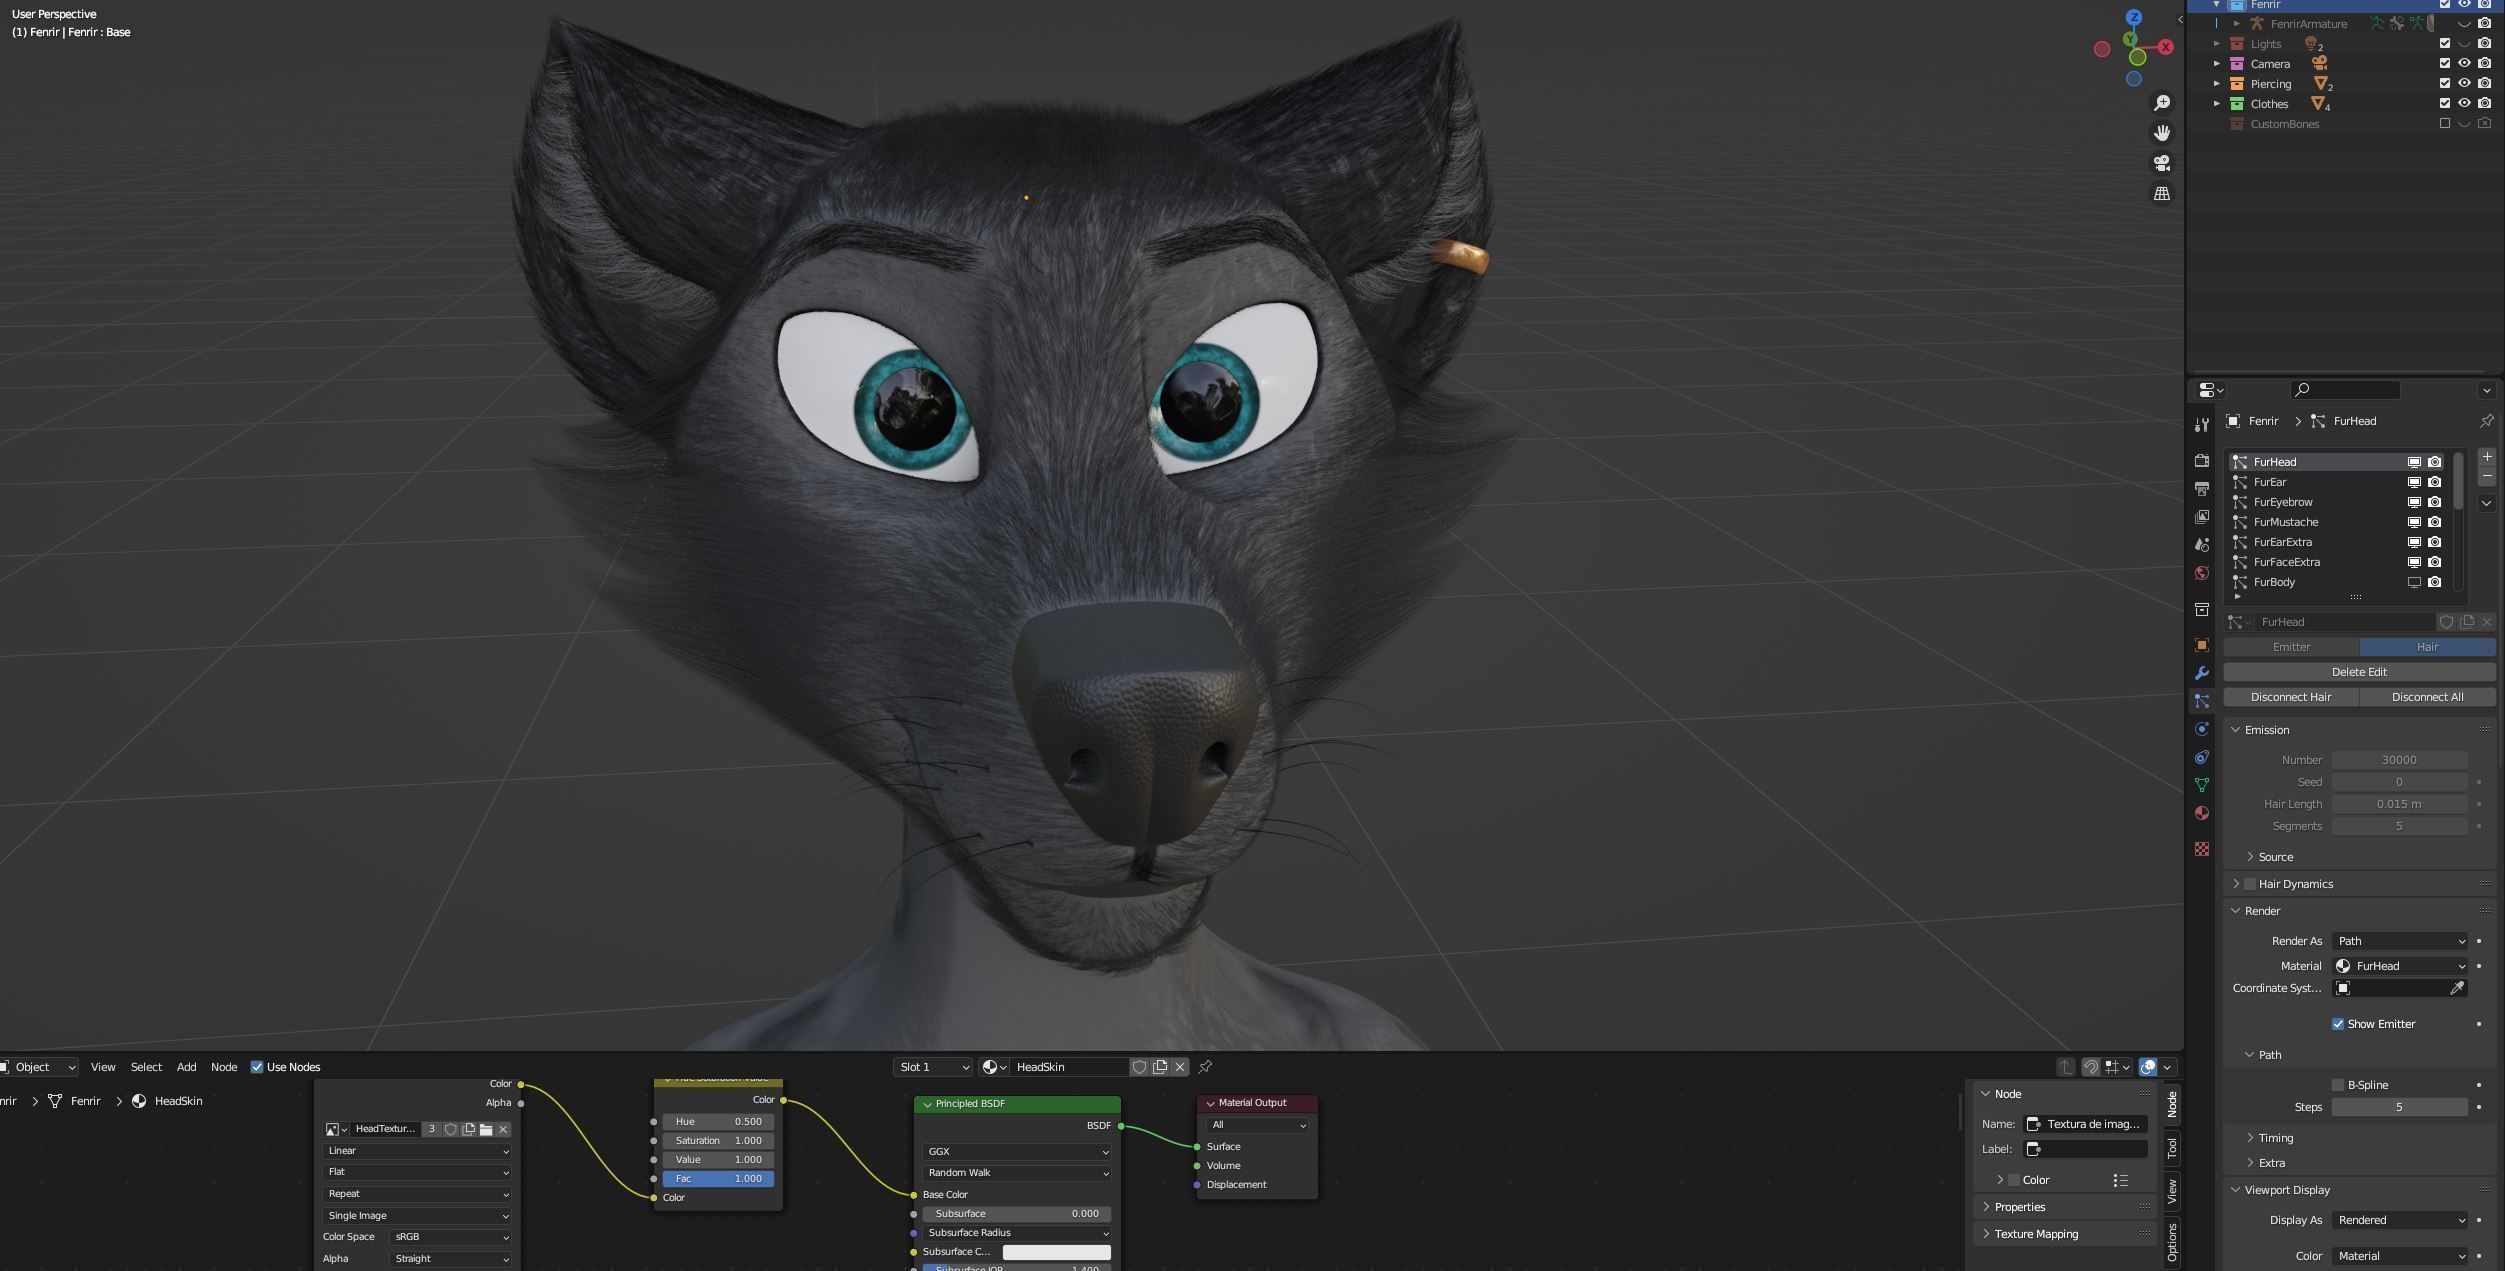Click the Coordinate System eyedropper icon
Viewport: 2505px width, 1271px height.
pyautogui.click(x=2456, y=988)
